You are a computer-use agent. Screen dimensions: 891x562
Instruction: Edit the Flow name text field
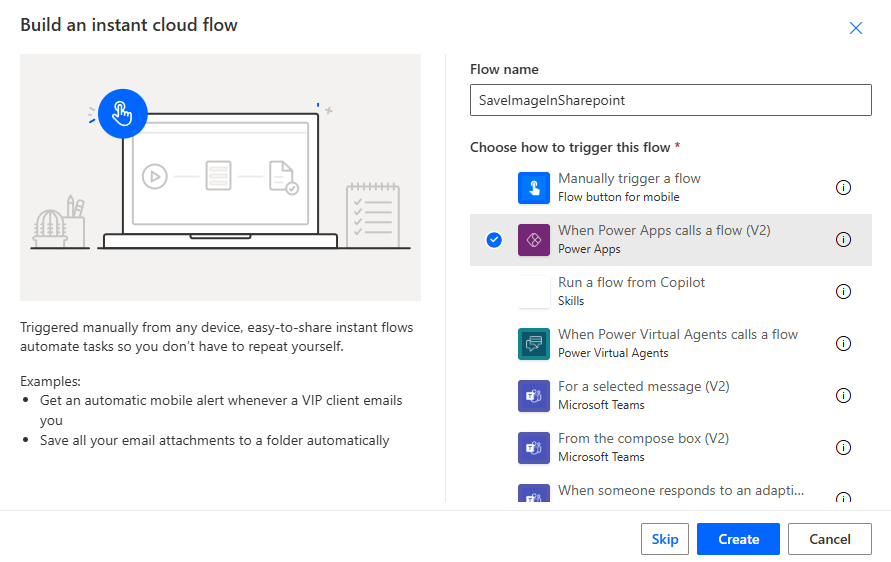670,100
